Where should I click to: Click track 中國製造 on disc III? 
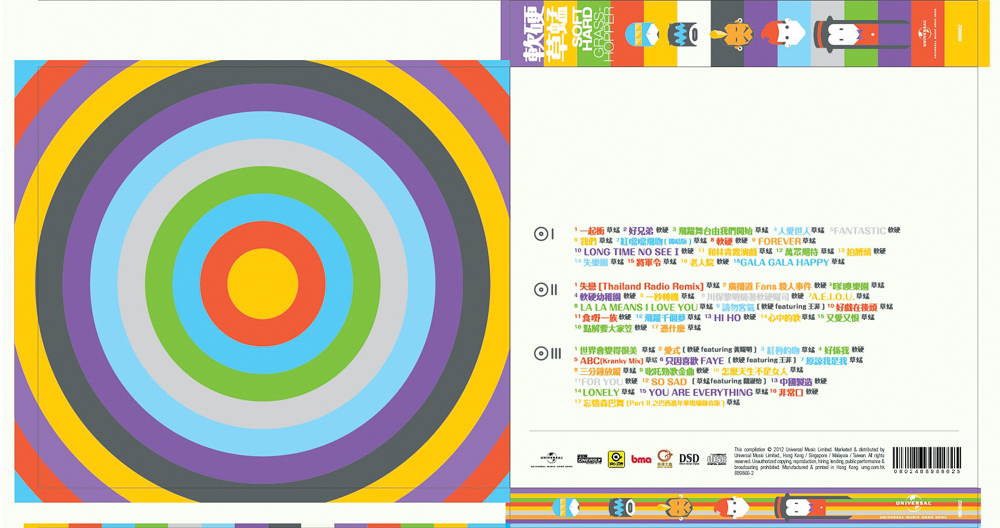[796, 382]
